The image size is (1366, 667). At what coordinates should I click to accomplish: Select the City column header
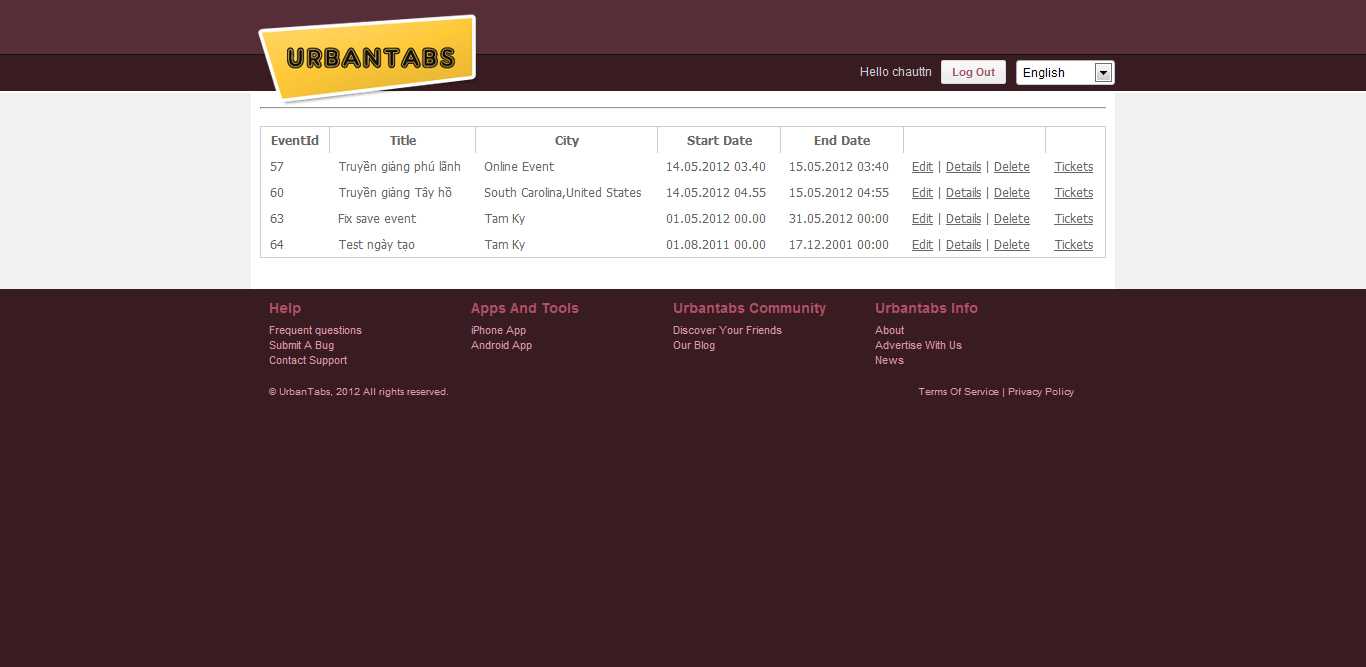567,141
